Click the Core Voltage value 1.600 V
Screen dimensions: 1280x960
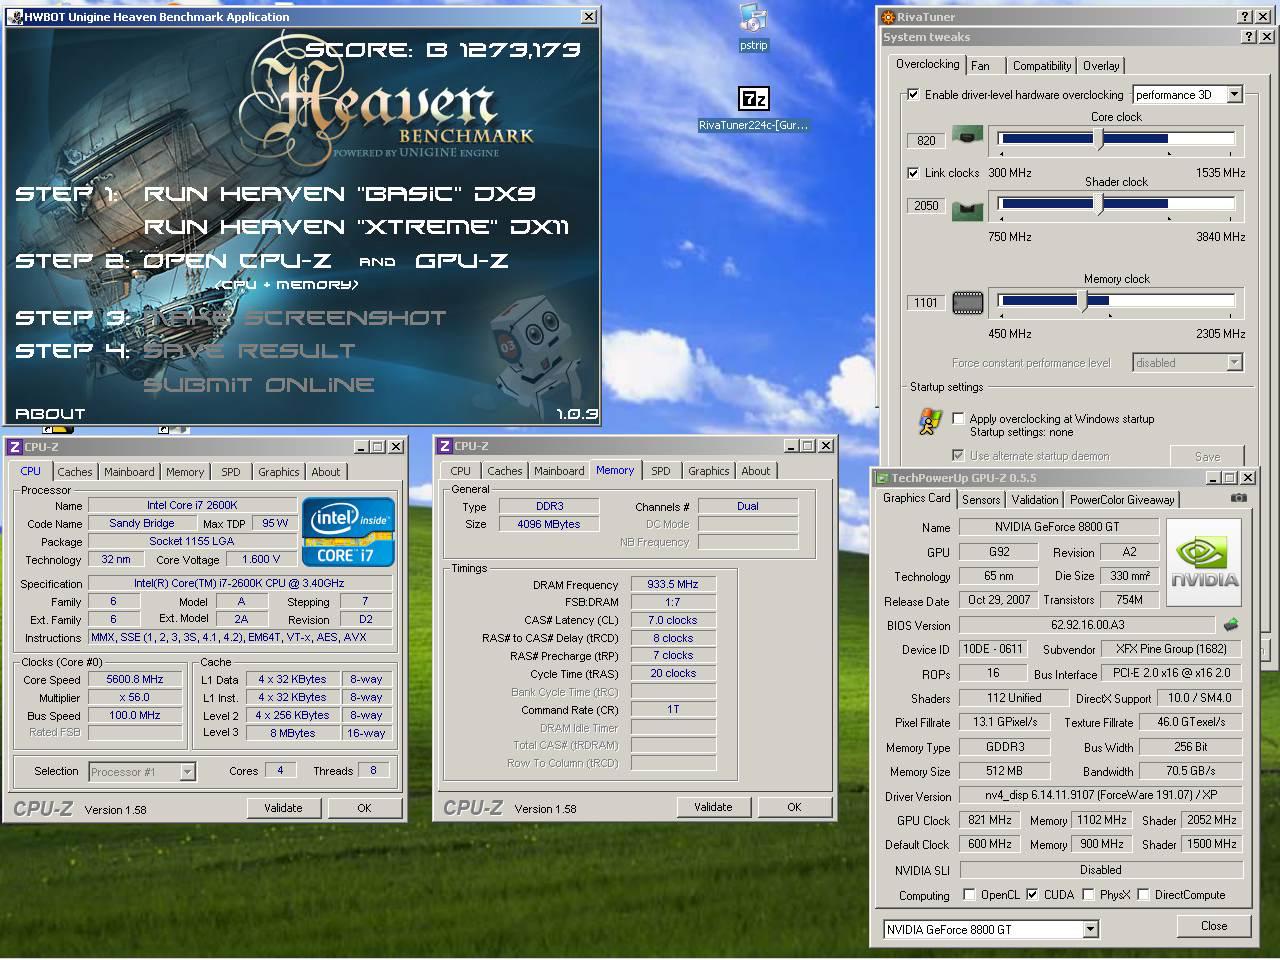[x=261, y=560]
